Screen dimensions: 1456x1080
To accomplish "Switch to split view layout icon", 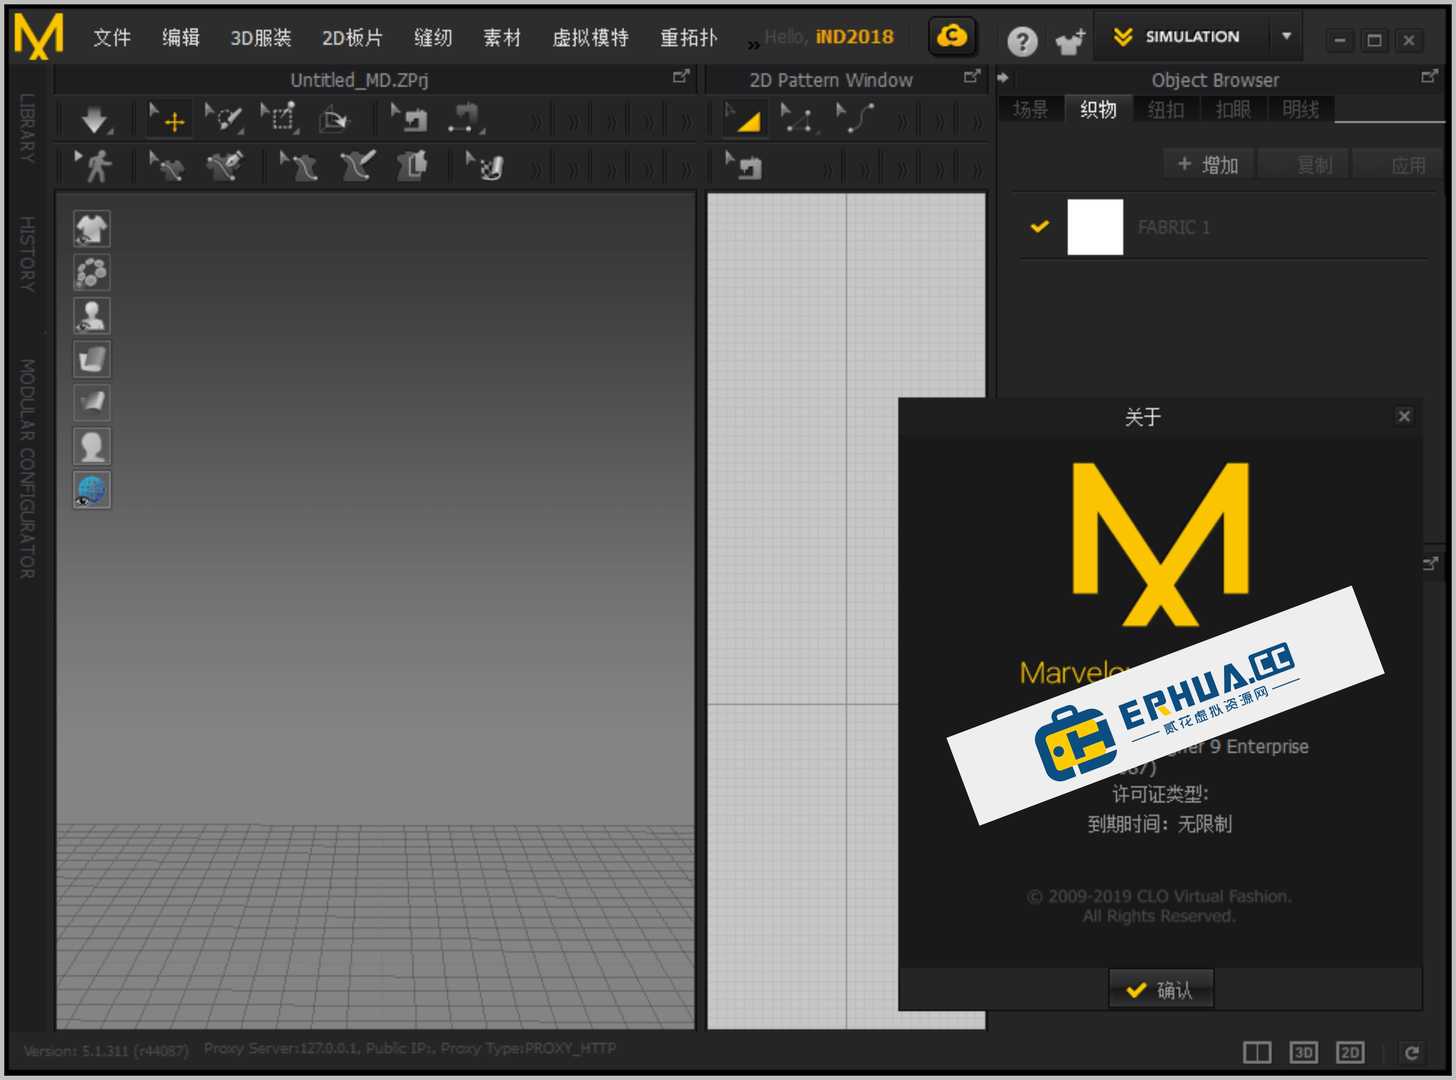I will pyautogui.click(x=1257, y=1052).
